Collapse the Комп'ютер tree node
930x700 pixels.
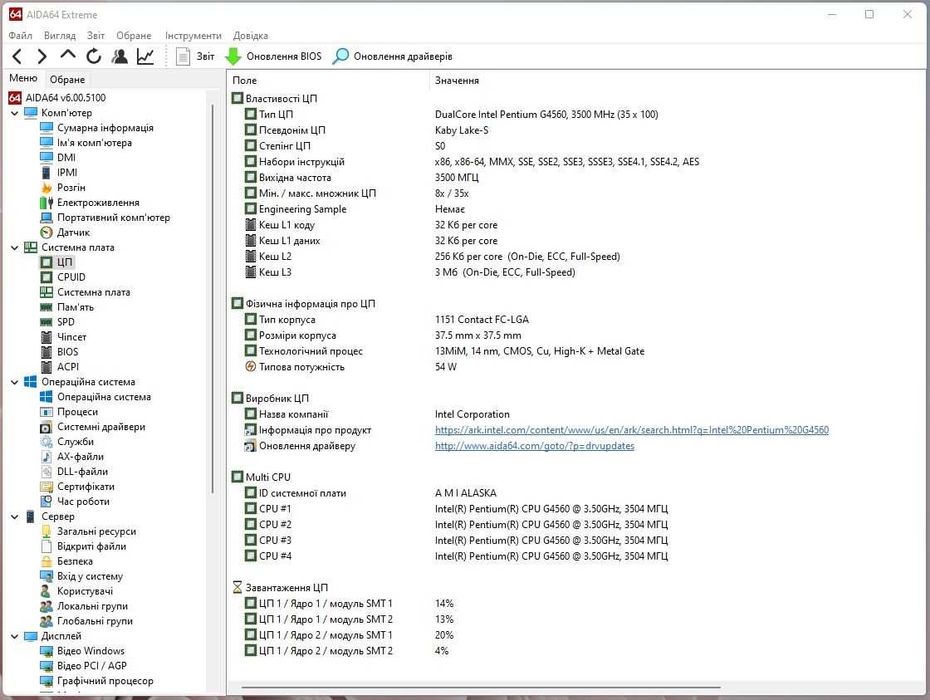(15, 113)
